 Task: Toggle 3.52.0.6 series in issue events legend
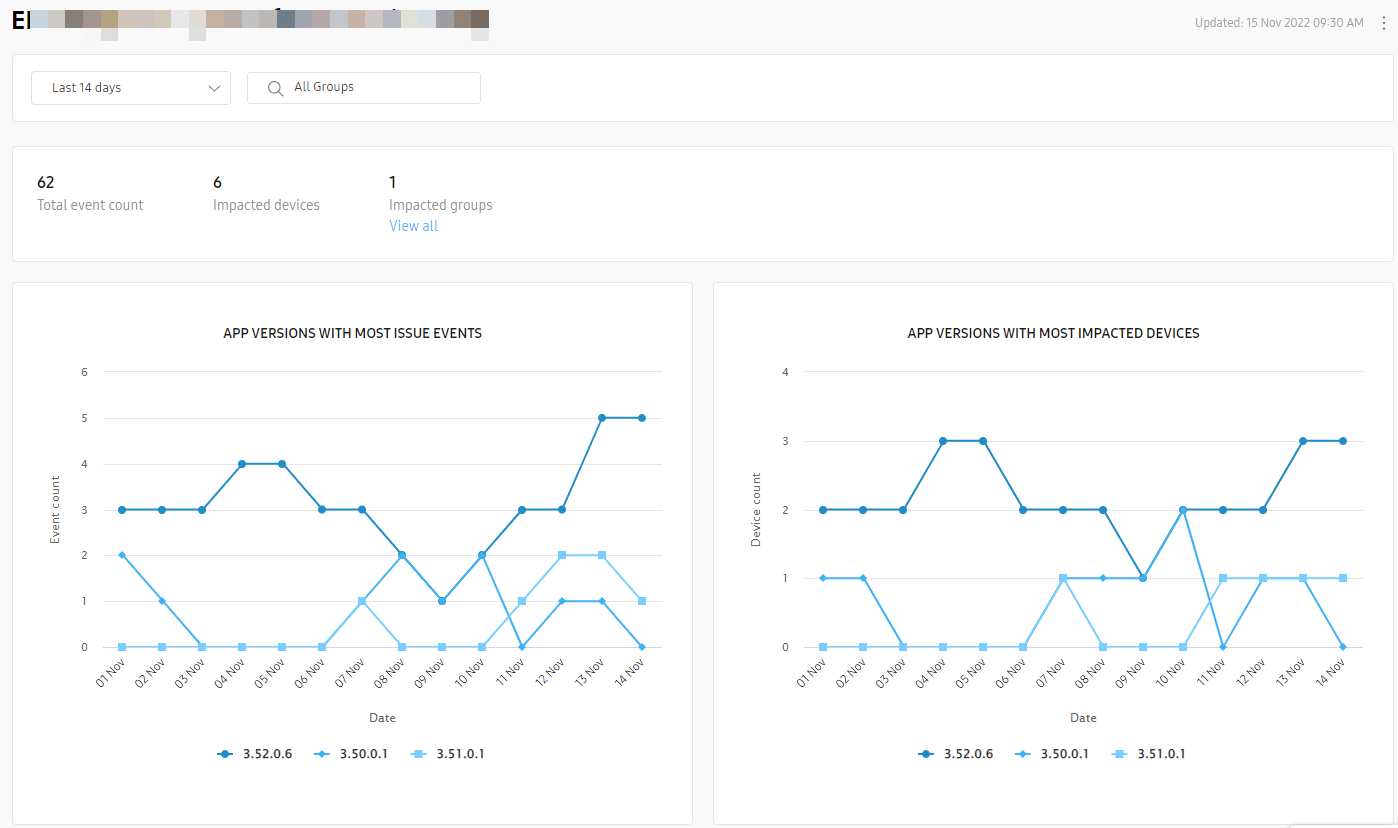point(256,754)
